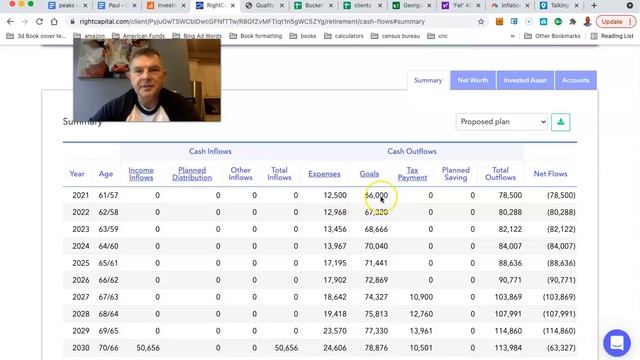Open the browser home page icon
This screenshot has width=640, height=360.
point(54,22)
